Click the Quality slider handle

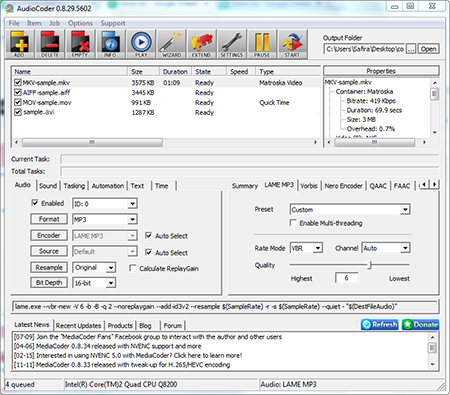(370, 265)
